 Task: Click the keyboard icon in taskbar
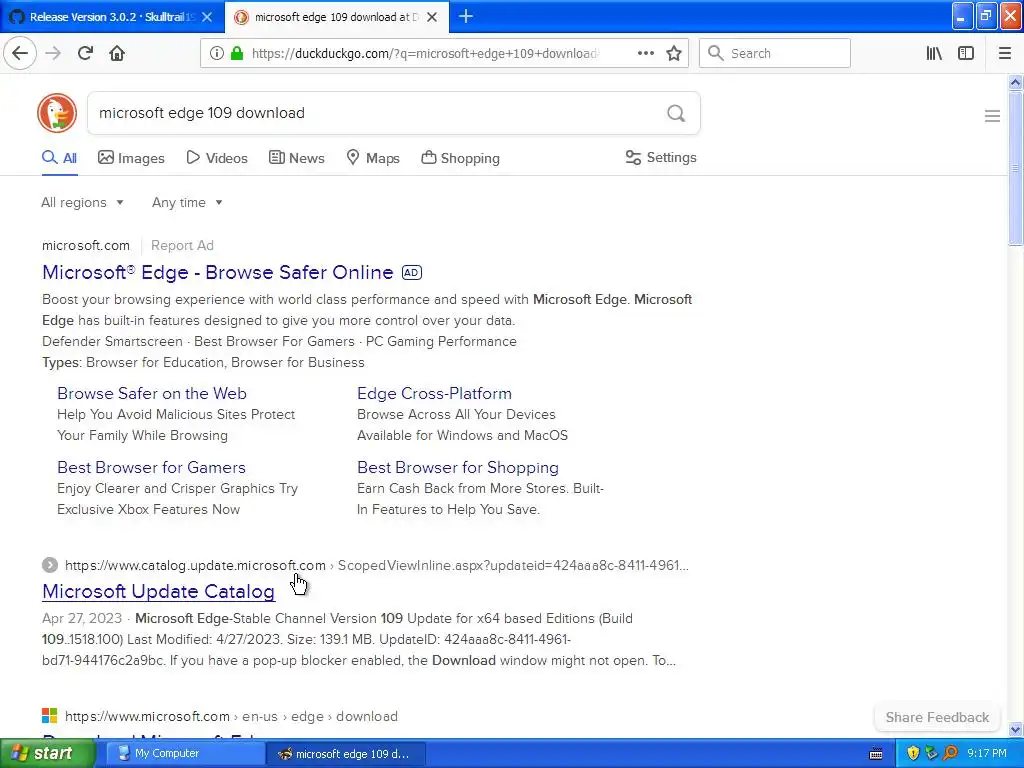(876, 754)
